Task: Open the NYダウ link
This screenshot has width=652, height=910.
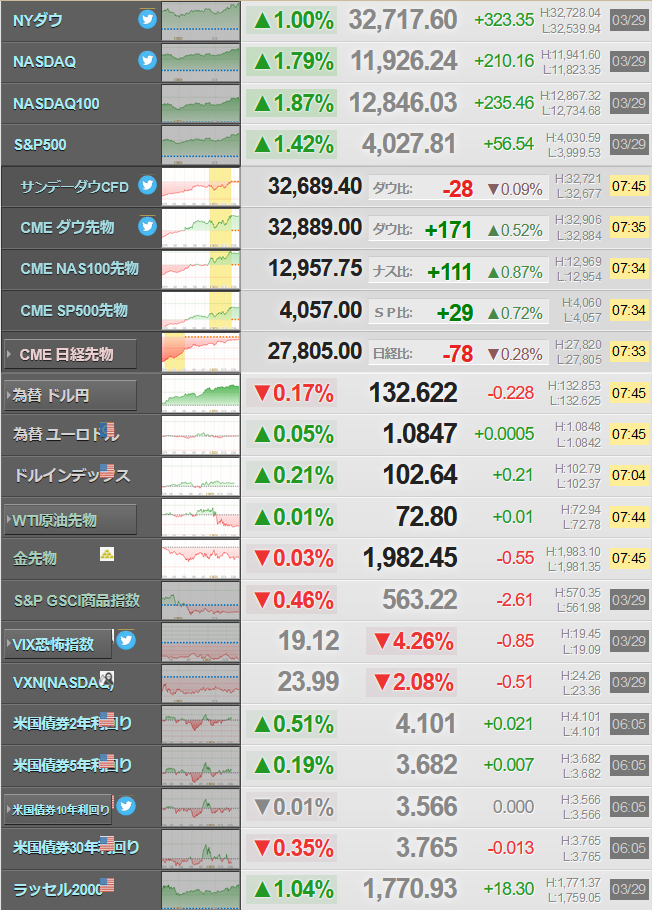Action: (38, 21)
